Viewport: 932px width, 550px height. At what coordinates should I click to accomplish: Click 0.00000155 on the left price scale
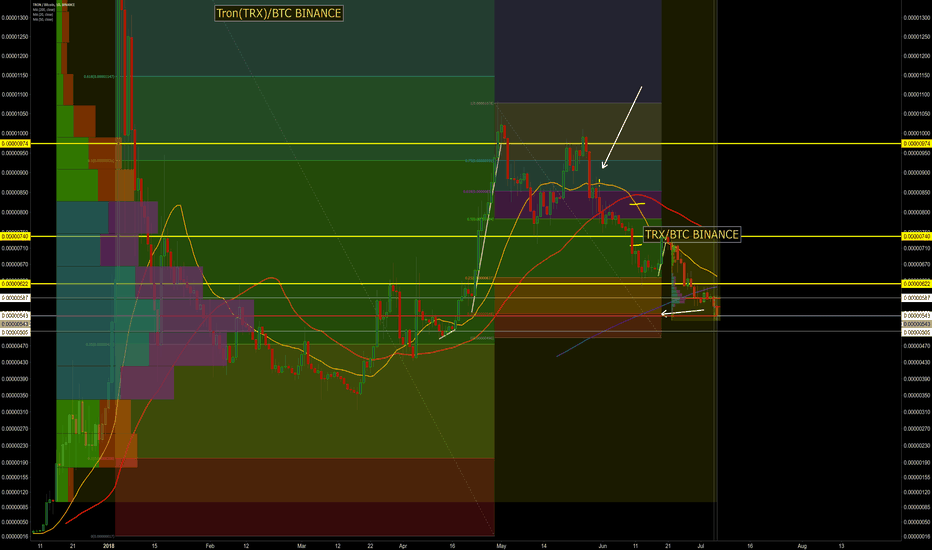tap(15, 477)
